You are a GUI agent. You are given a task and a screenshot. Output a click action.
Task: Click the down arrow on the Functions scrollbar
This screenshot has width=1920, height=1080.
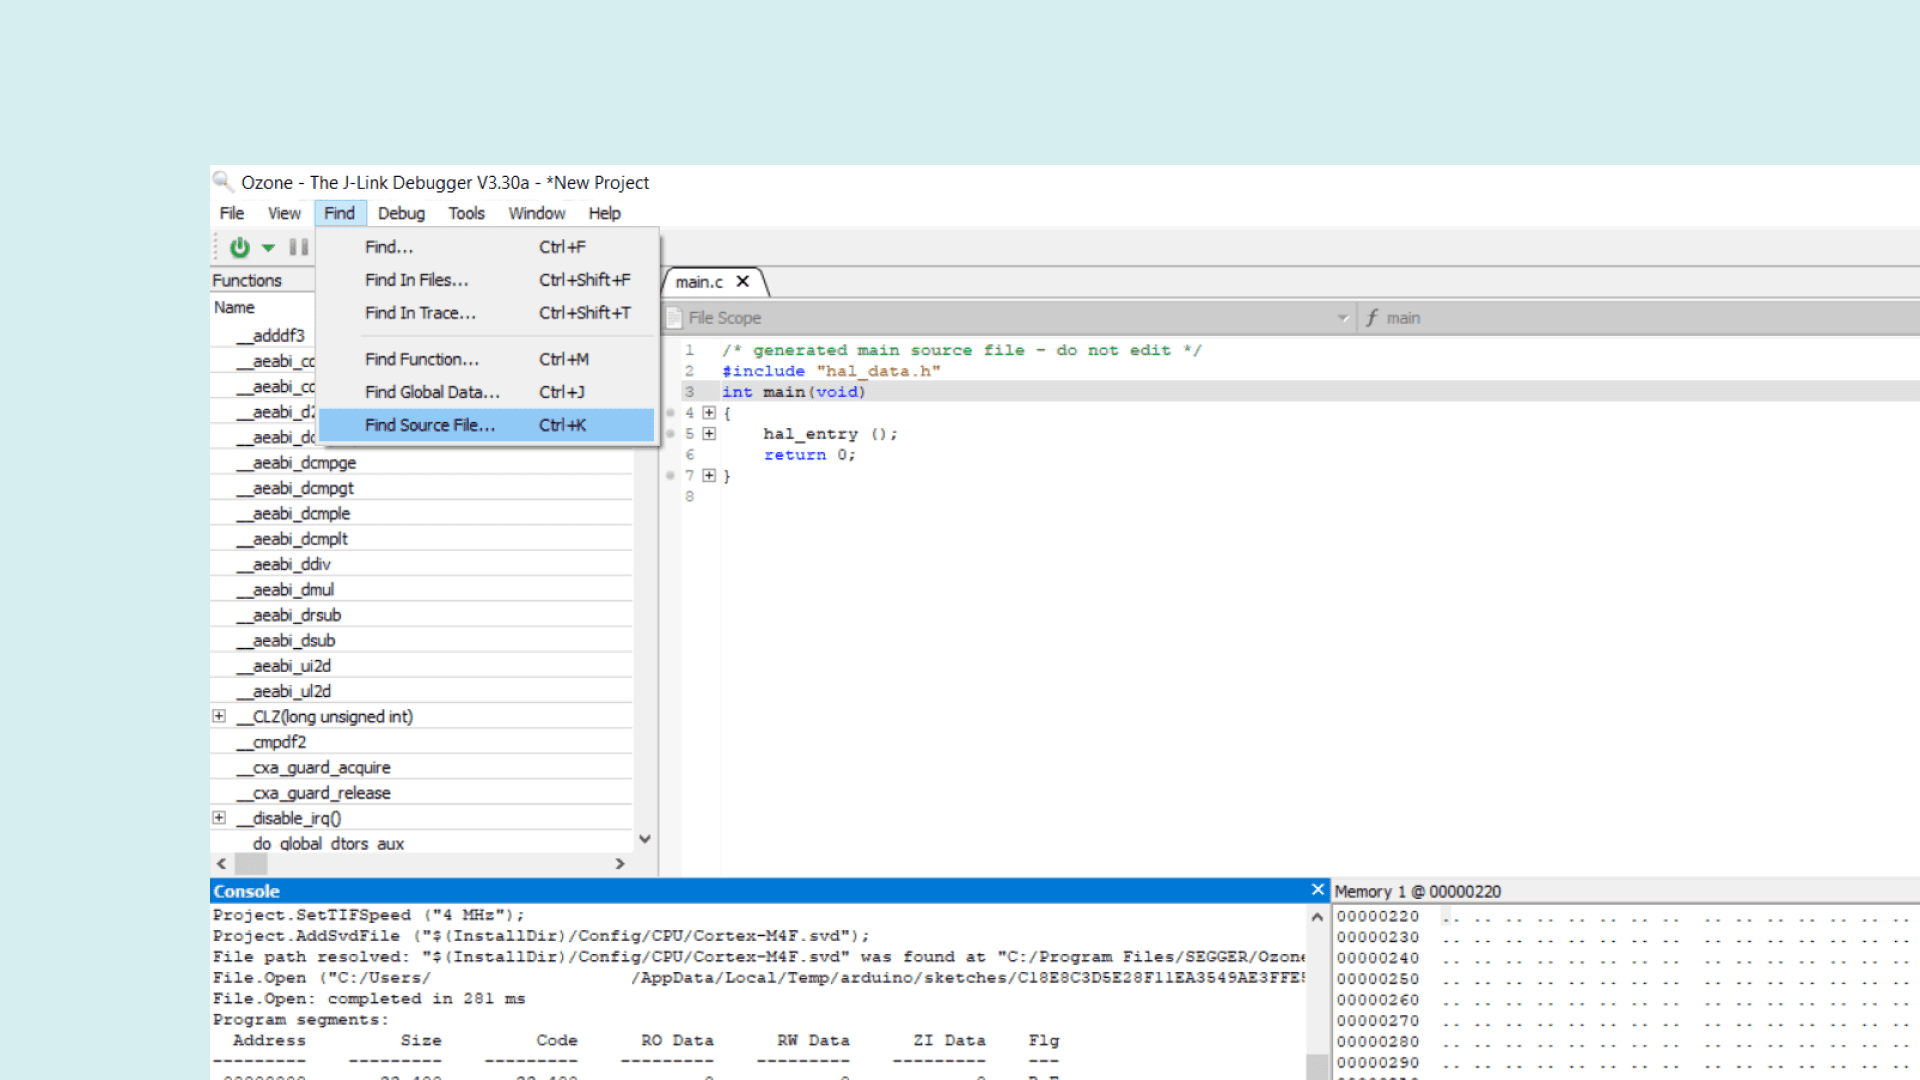[645, 838]
